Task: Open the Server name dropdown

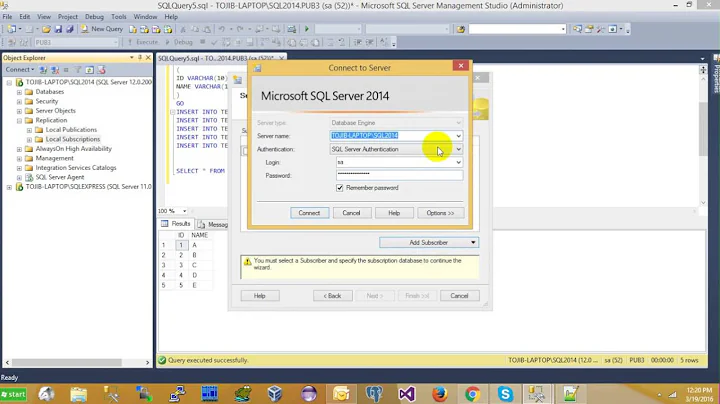Action: [x=458, y=136]
